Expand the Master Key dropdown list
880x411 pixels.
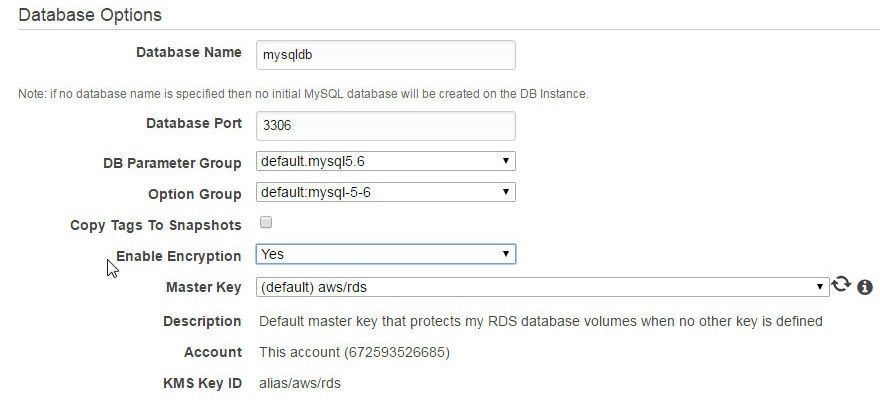(x=542, y=287)
